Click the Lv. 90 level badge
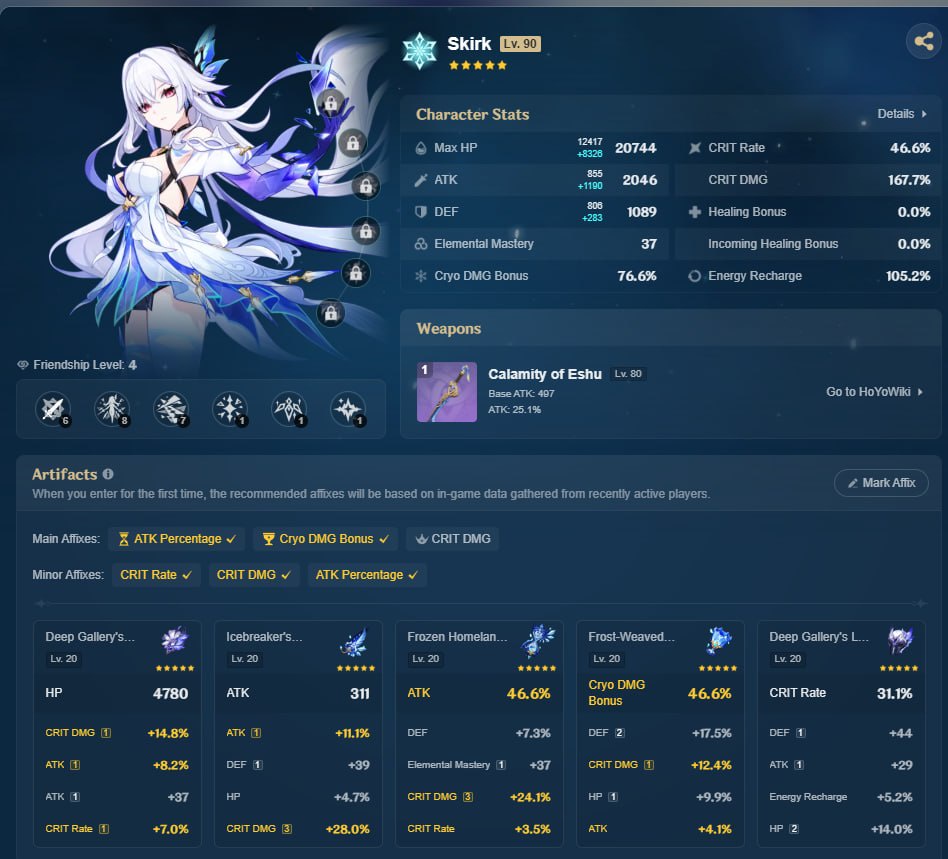948x859 pixels. point(520,44)
